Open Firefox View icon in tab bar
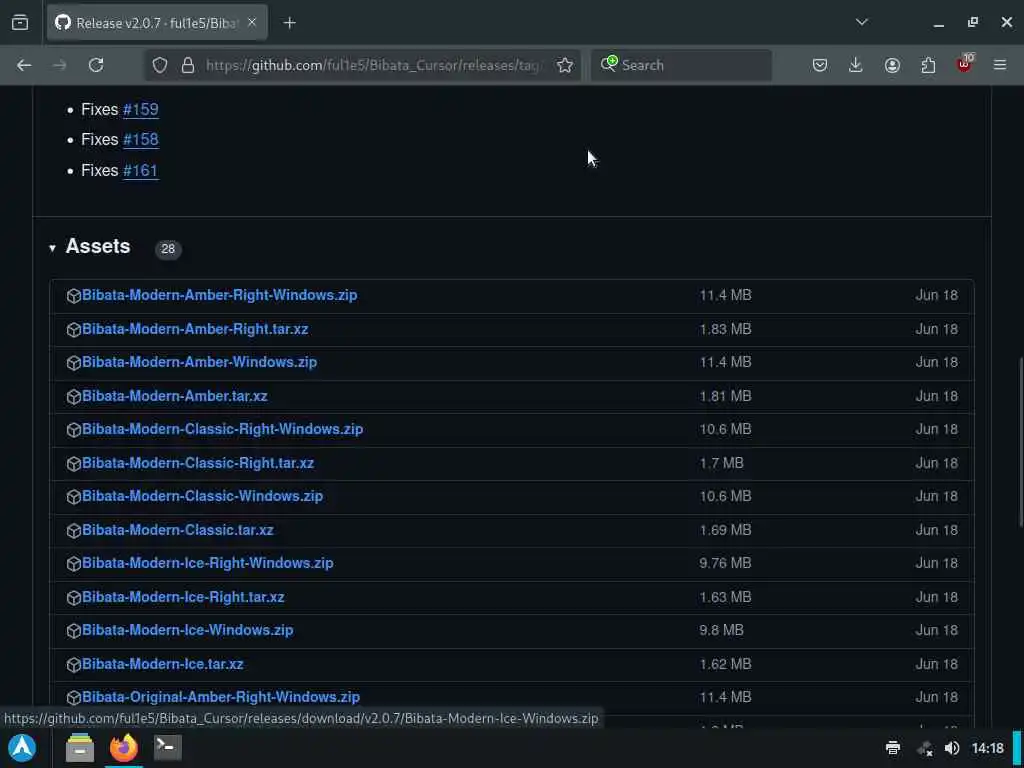1024x768 pixels. 20,22
